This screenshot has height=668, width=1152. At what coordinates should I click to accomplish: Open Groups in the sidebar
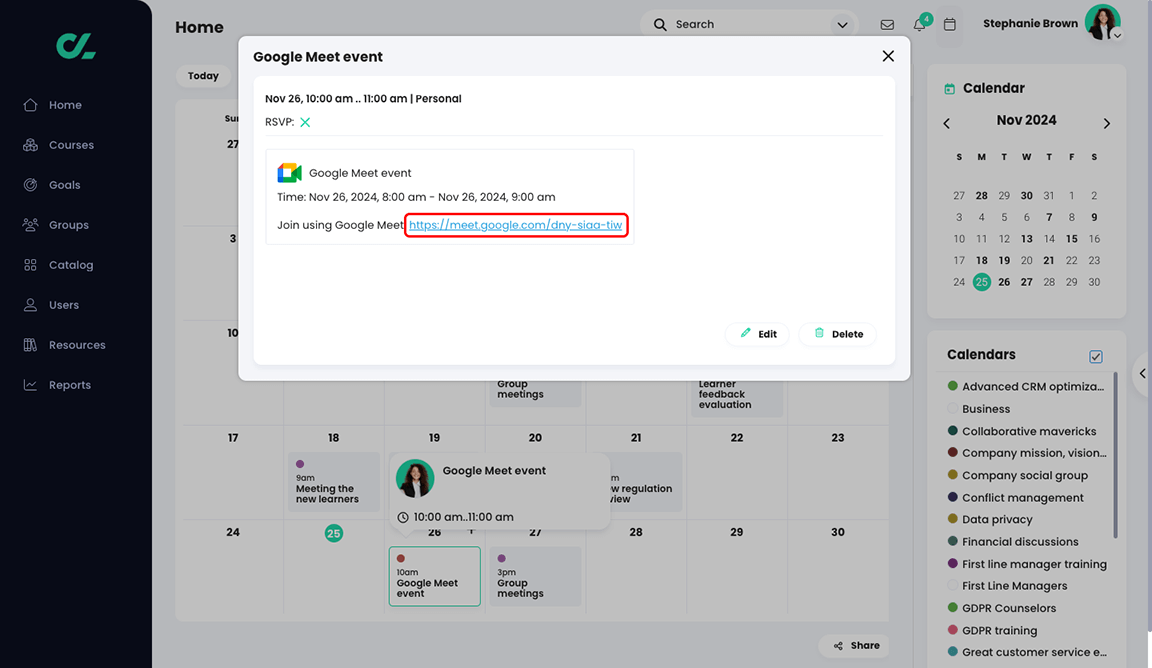coord(56,225)
